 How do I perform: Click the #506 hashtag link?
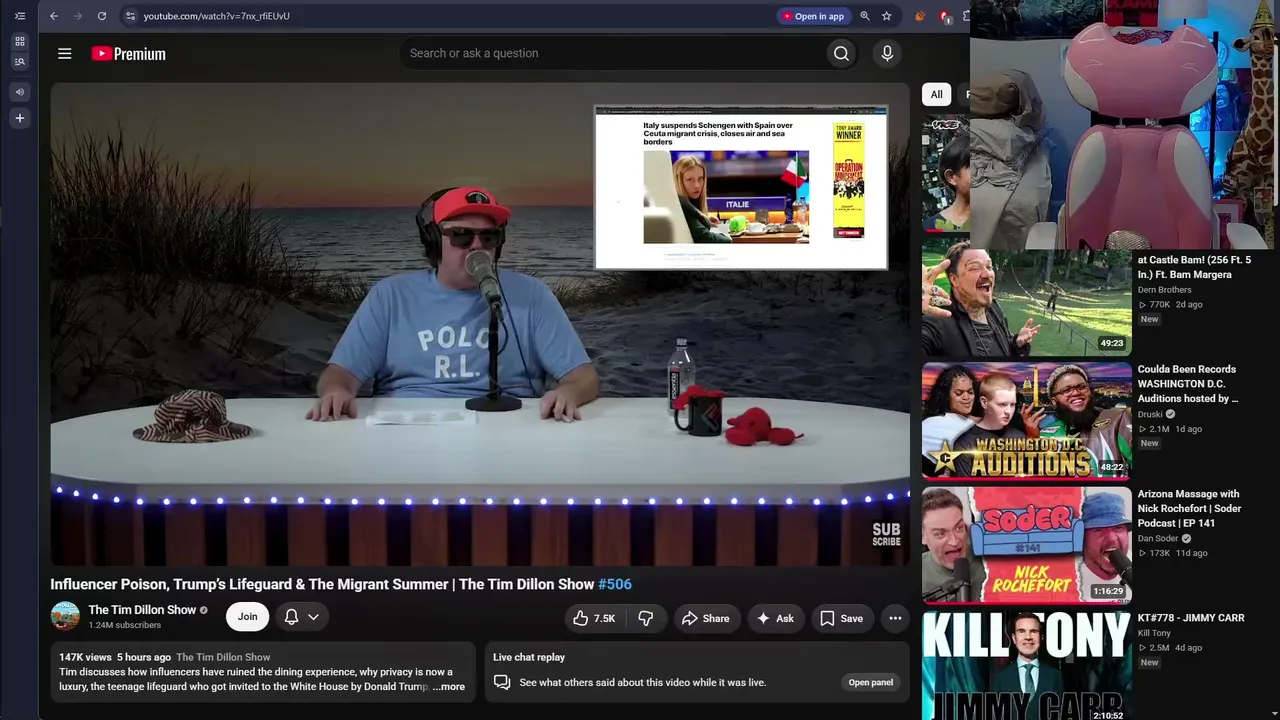(x=615, y=584)
